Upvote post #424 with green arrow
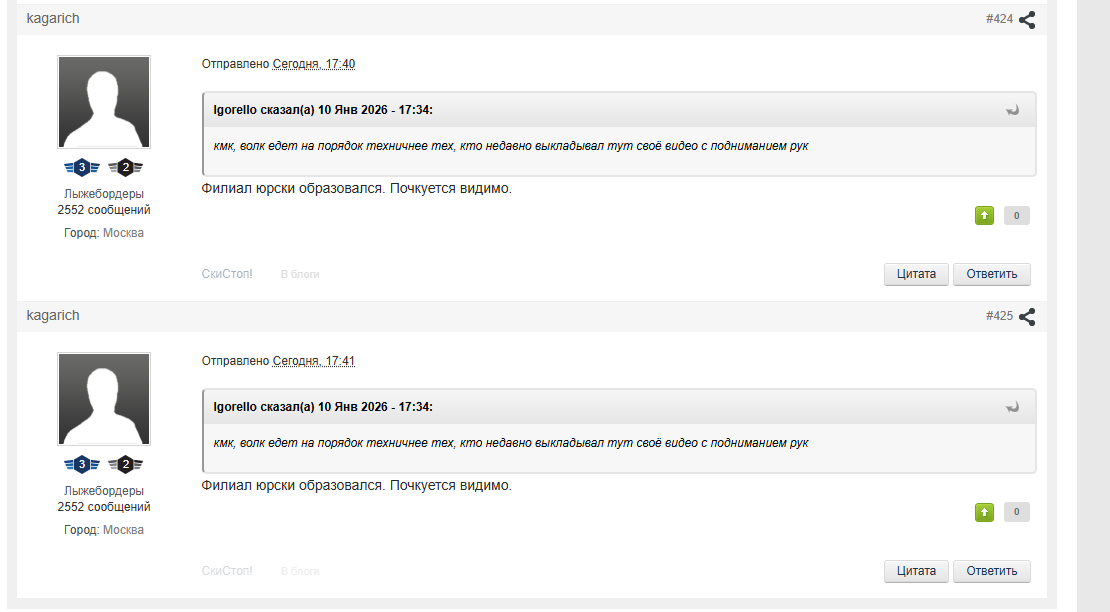The width and height of the screenshot is (1110, 612). point(985,215)
